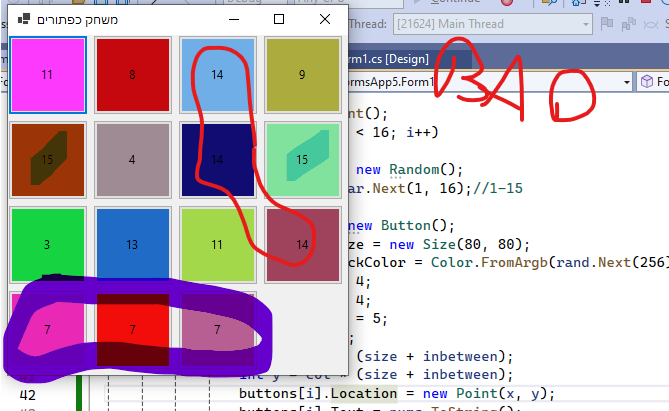Click the mint green button labeled 15
The height and width of the screenshot is (411, 669).
pyautogui.click(x=303, y=160)
